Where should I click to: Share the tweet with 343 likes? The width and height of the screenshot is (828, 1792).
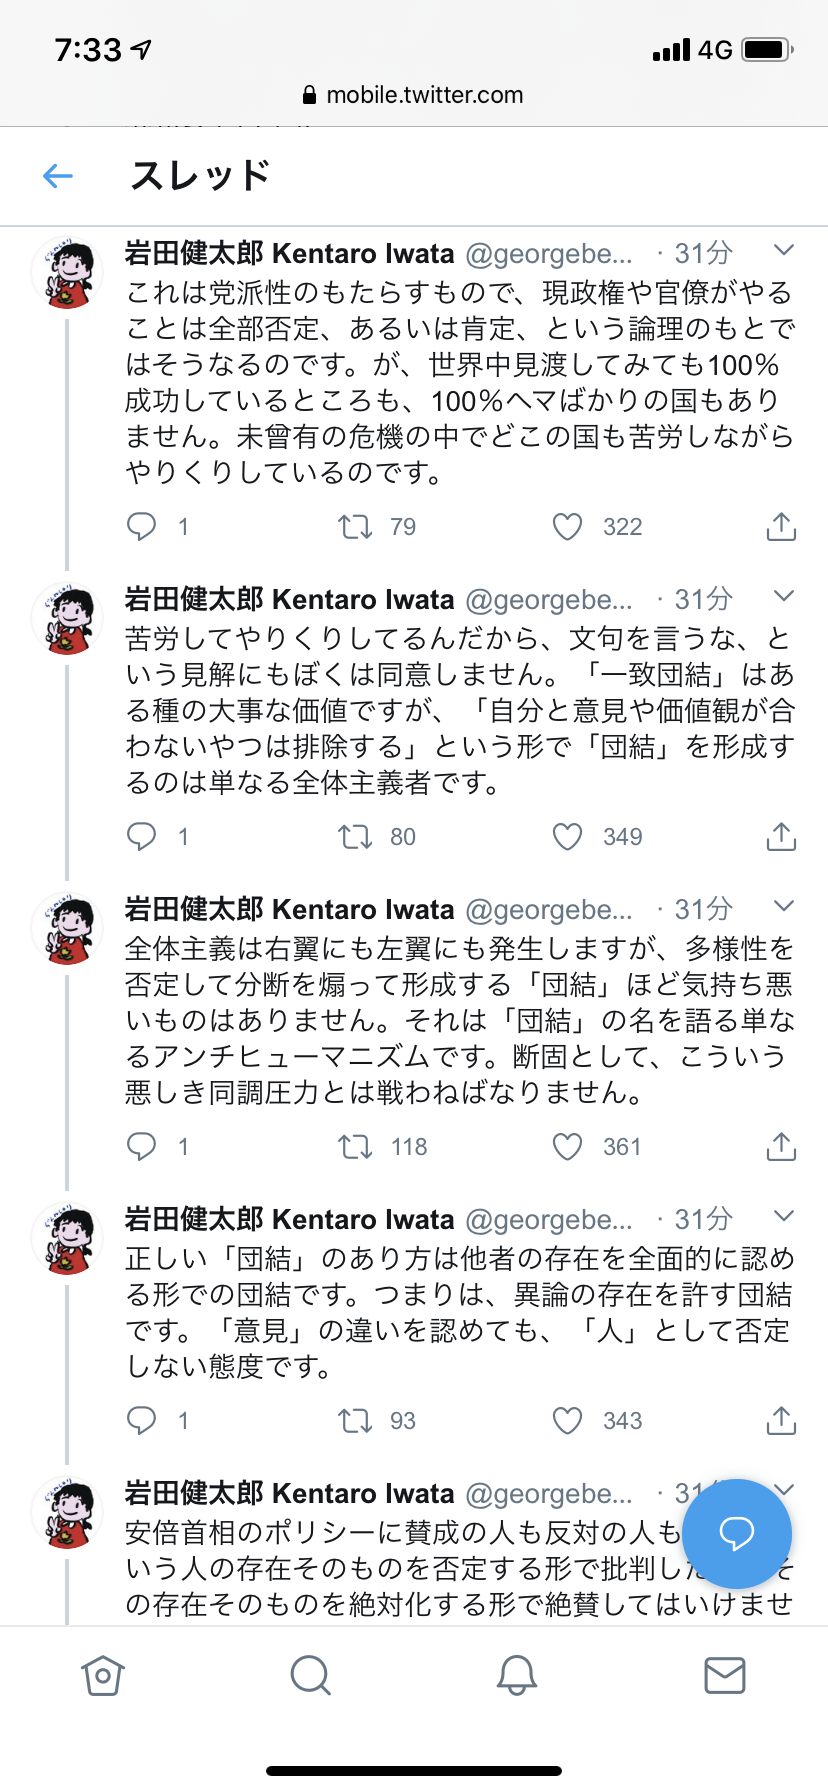781,1421
